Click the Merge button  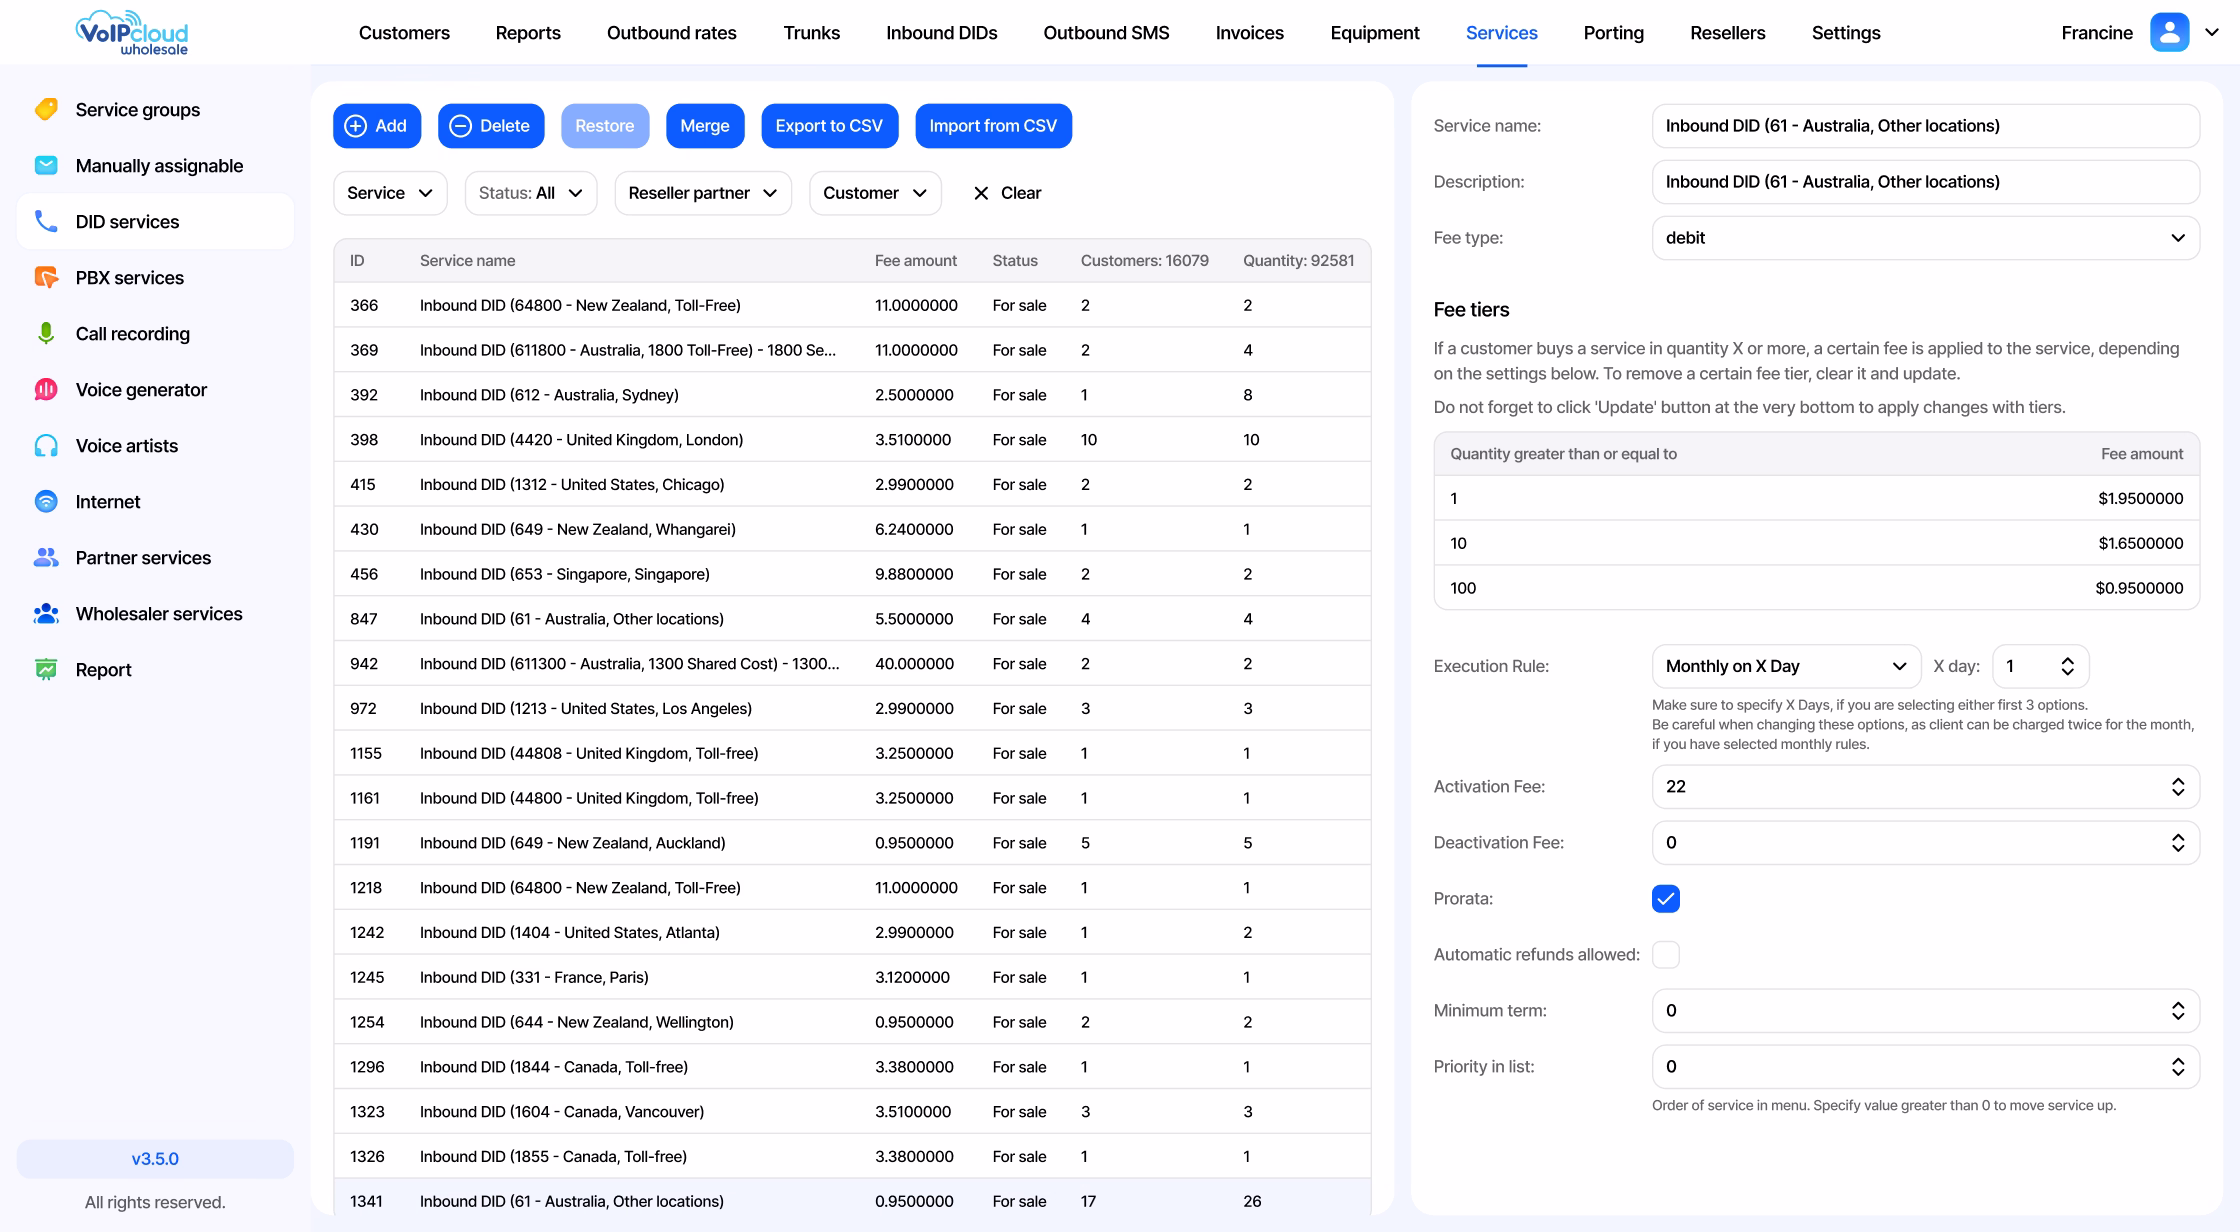coord(705,126)
